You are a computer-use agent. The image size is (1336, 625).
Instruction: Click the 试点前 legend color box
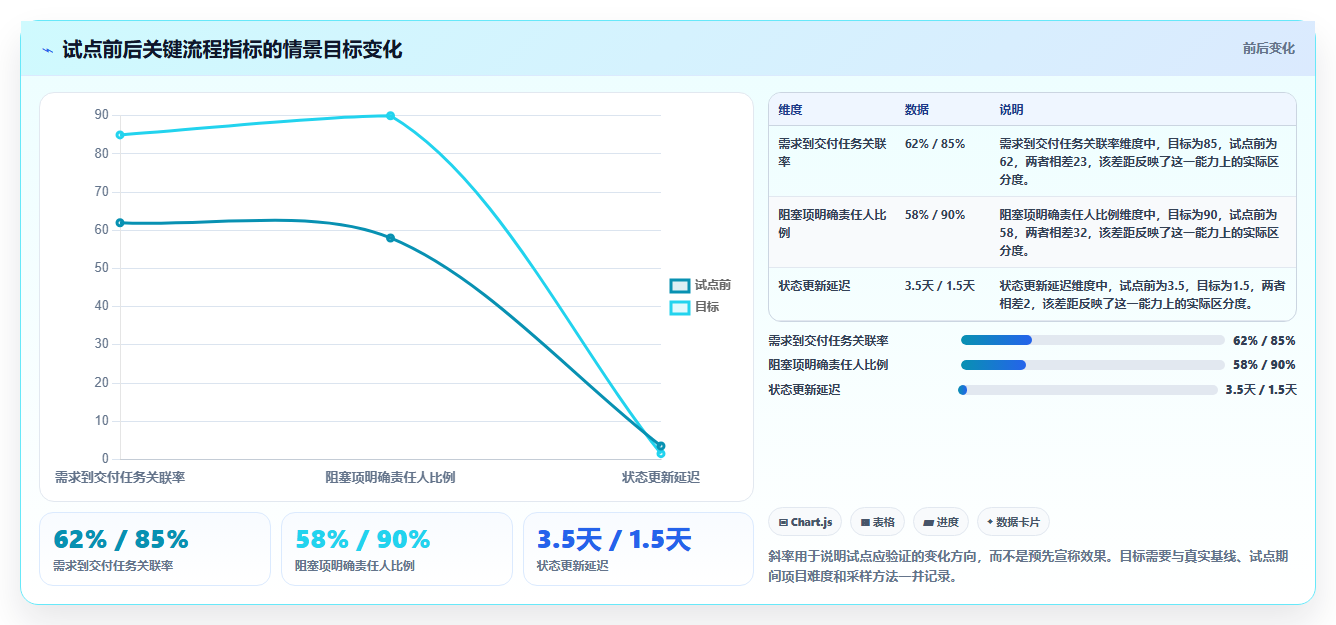(x=680, y=286)
